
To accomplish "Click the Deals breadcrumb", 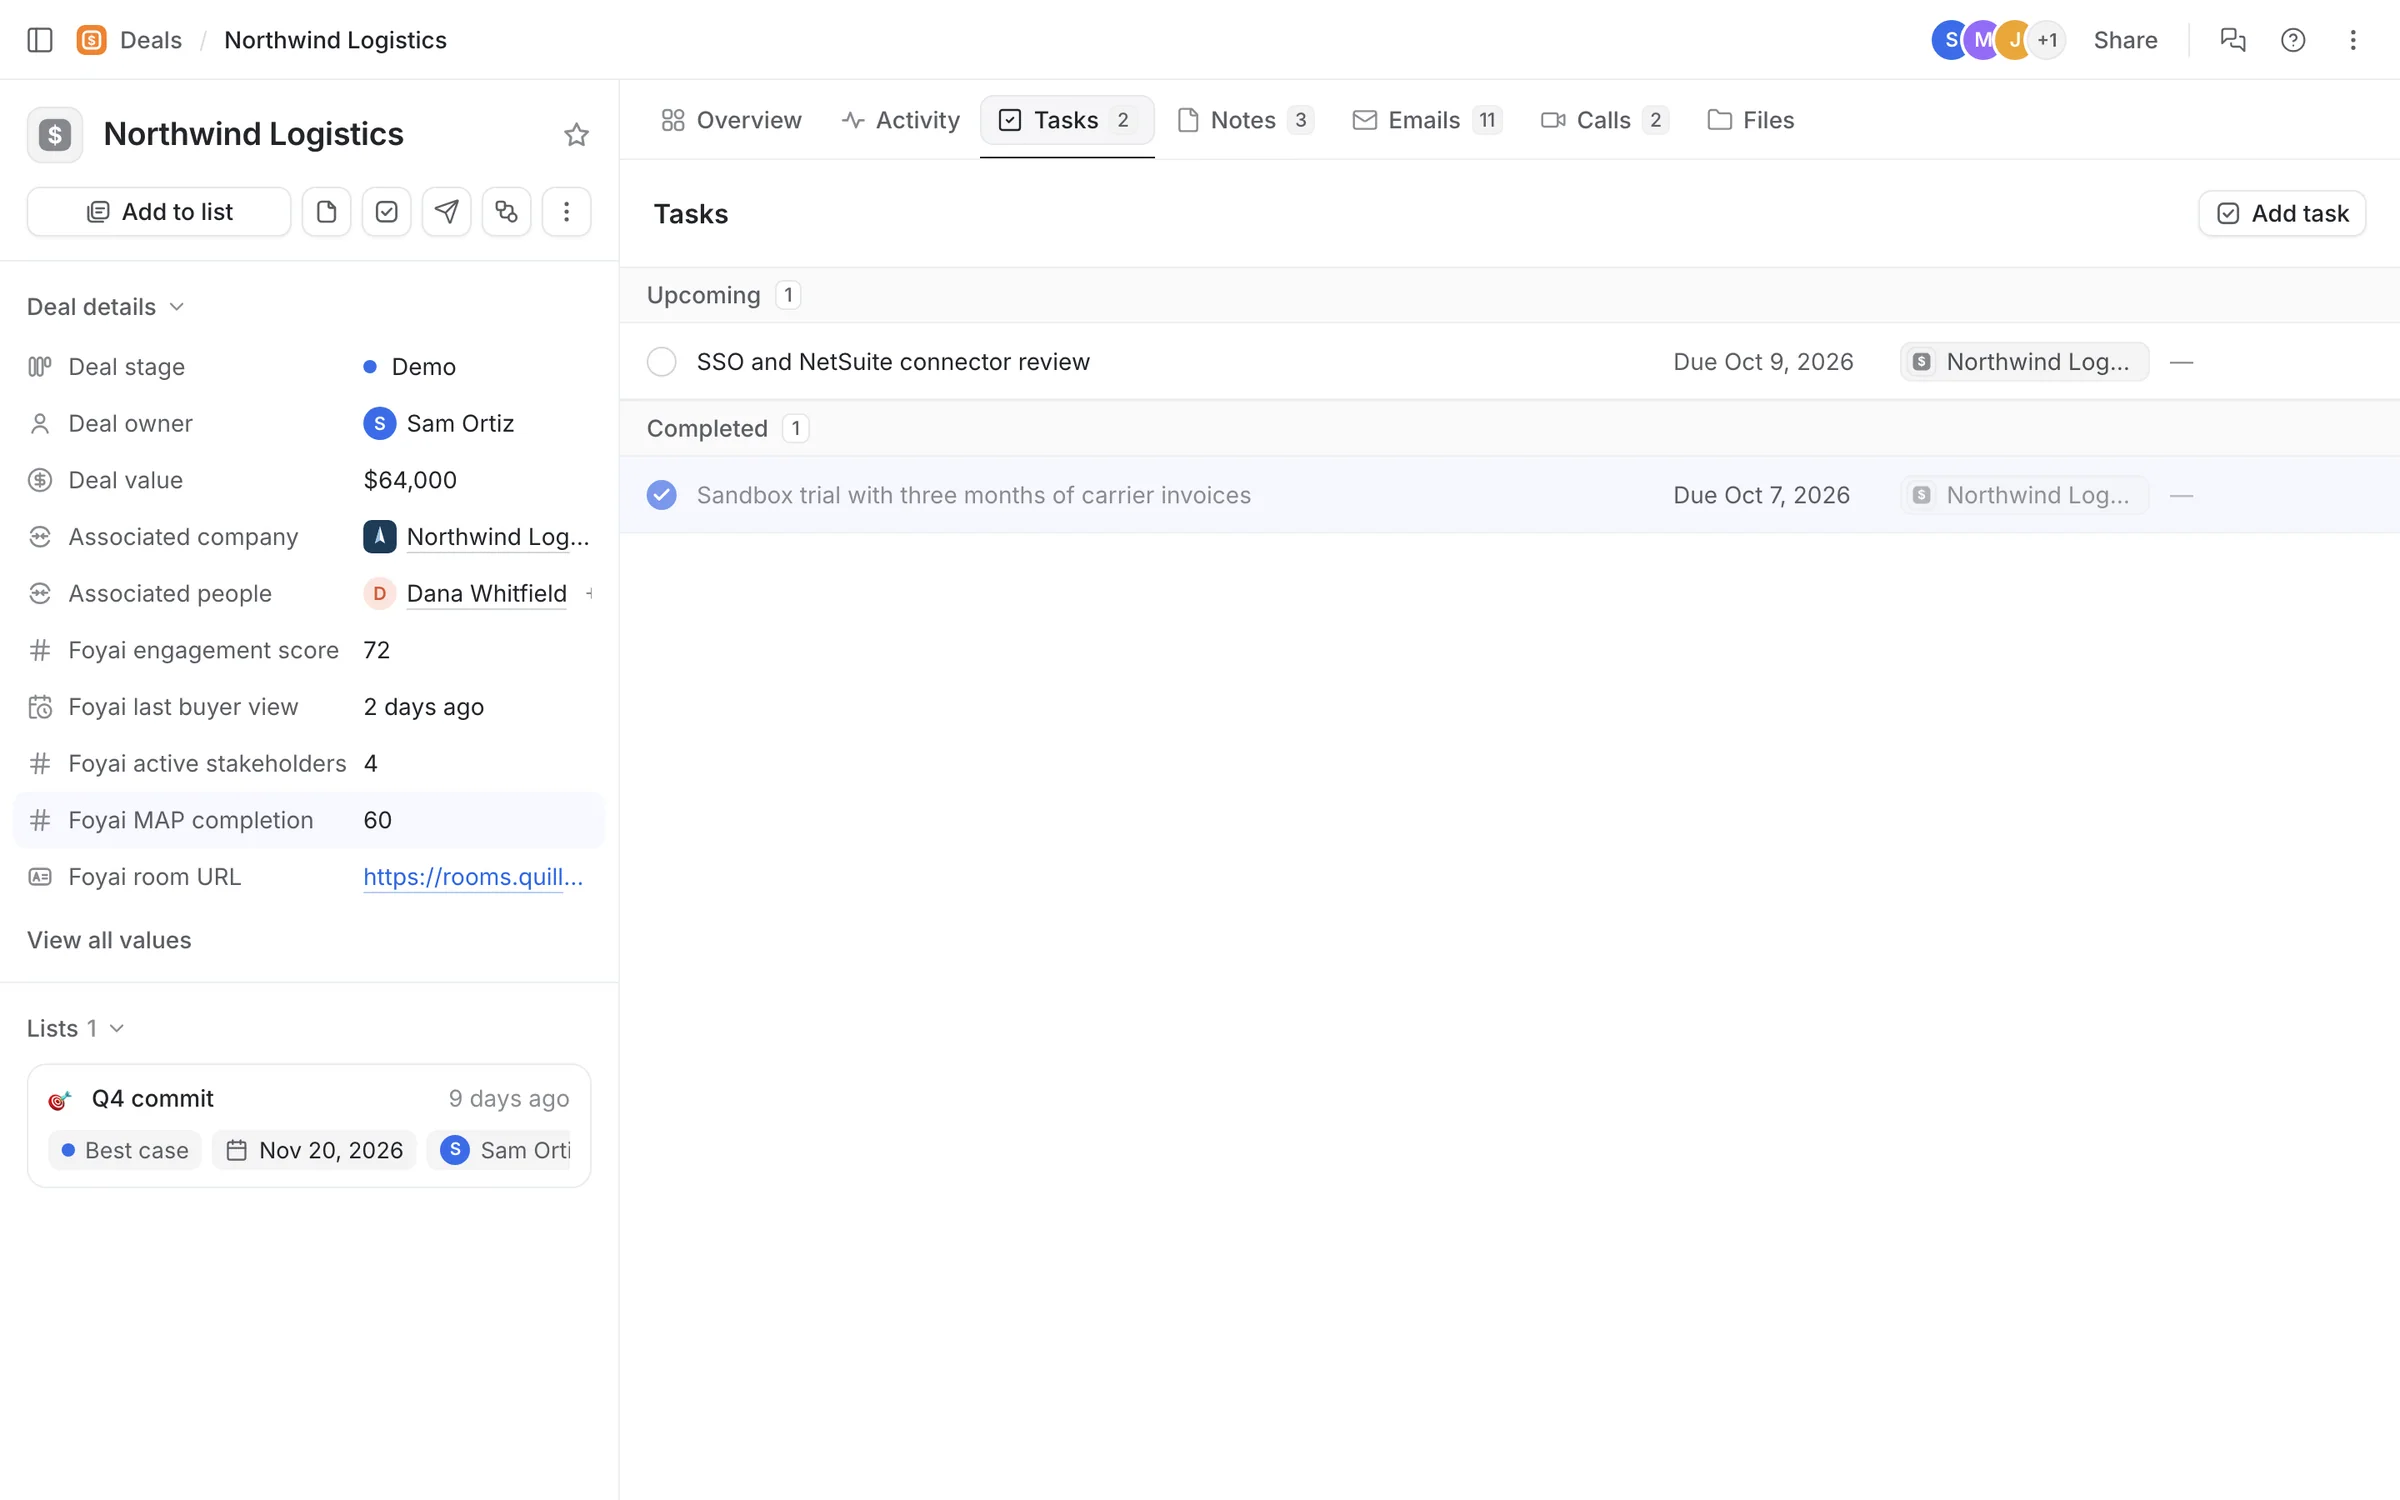I will pos(151,40).
